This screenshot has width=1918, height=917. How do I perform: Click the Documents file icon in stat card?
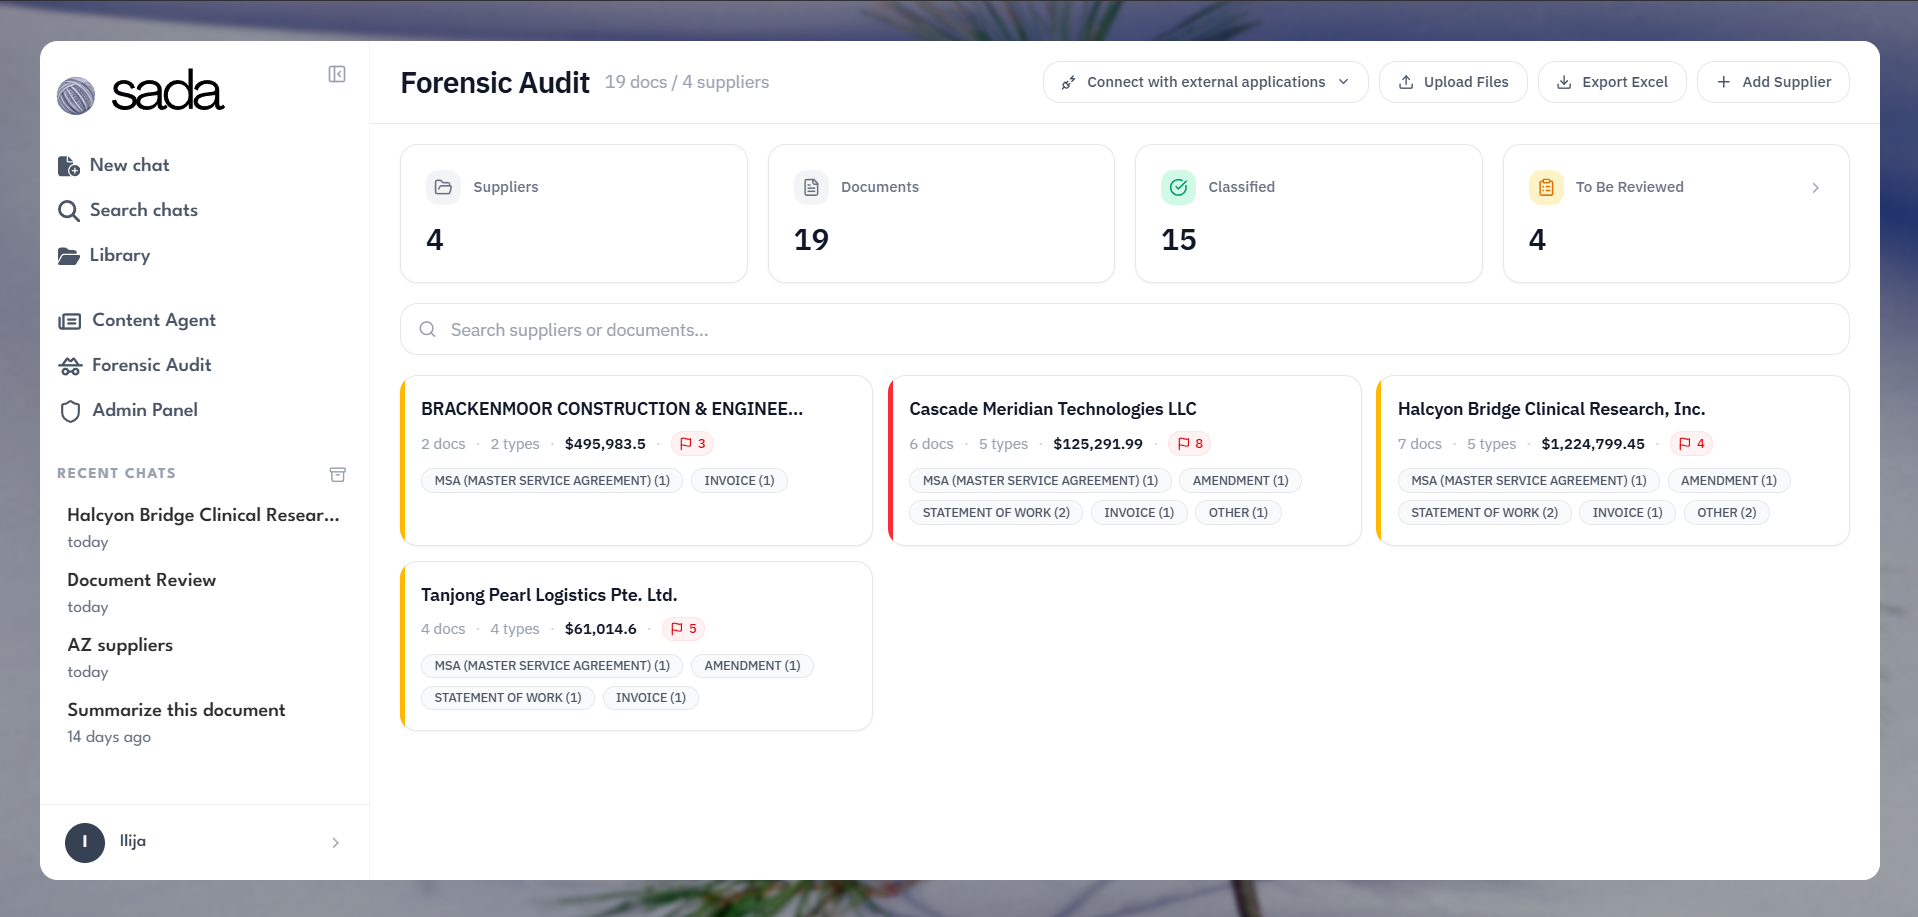pos(811,187)
